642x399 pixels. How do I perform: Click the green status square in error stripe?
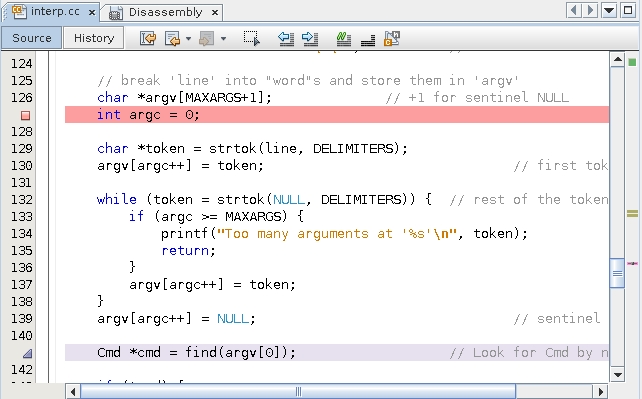pos(632,62)
